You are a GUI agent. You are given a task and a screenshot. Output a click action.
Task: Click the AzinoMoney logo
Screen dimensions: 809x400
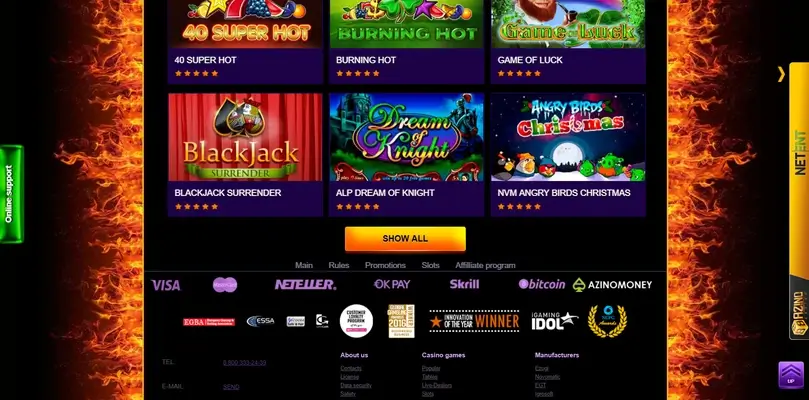(x=612, y=284)
